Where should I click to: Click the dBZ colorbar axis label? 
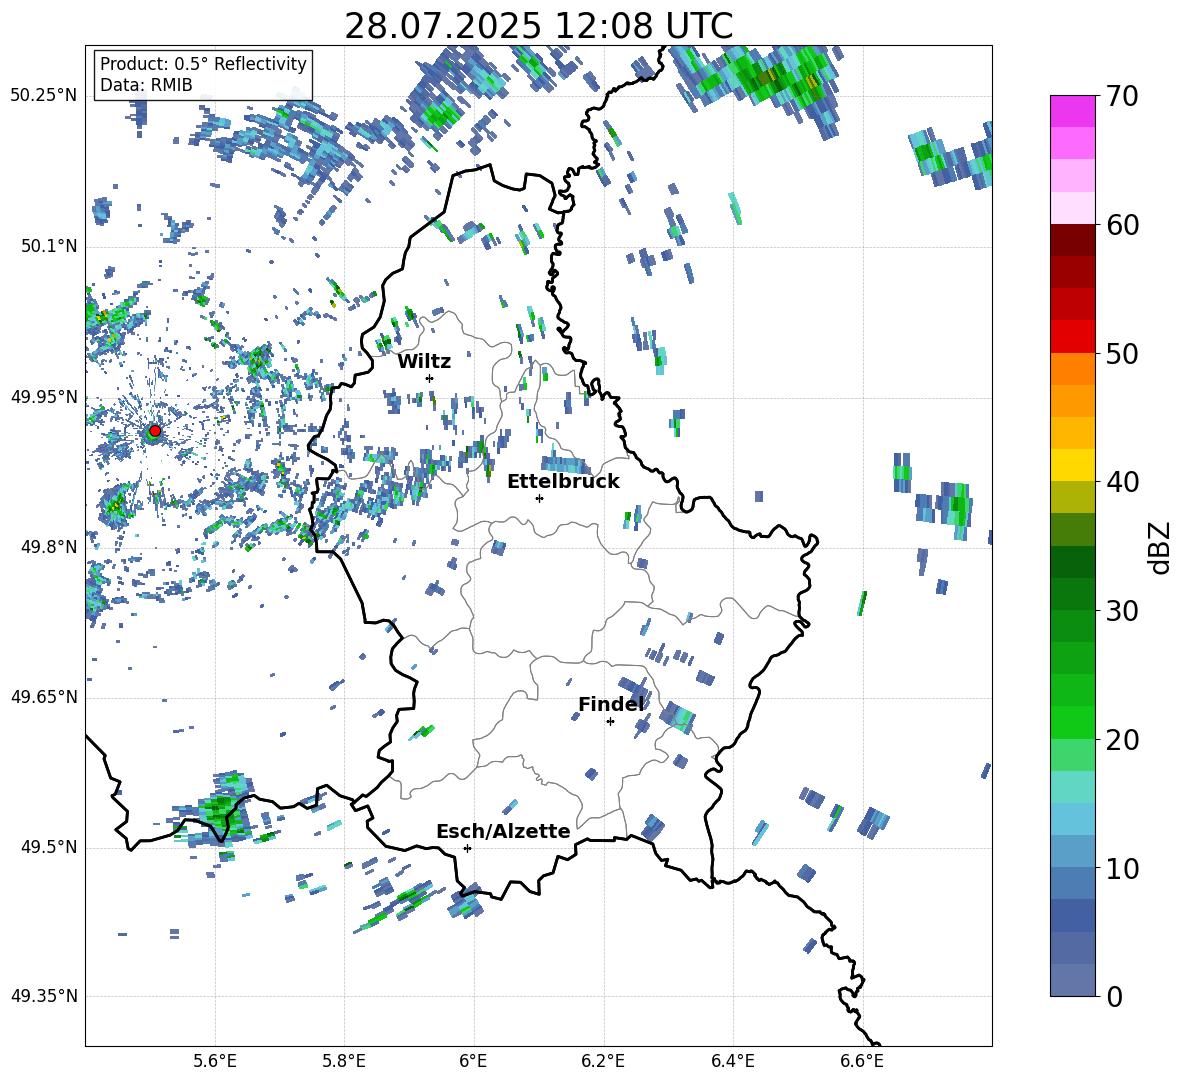1161,547
